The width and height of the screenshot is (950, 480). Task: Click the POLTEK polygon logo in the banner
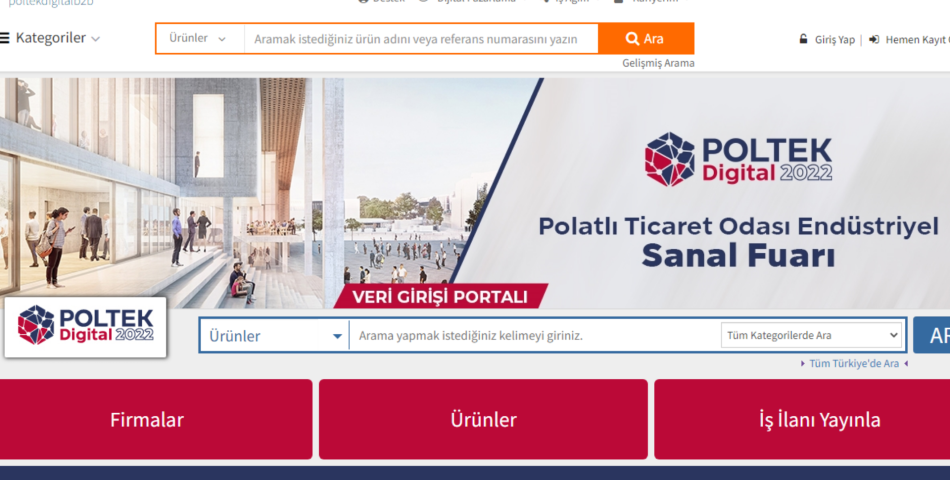[669, 159]
